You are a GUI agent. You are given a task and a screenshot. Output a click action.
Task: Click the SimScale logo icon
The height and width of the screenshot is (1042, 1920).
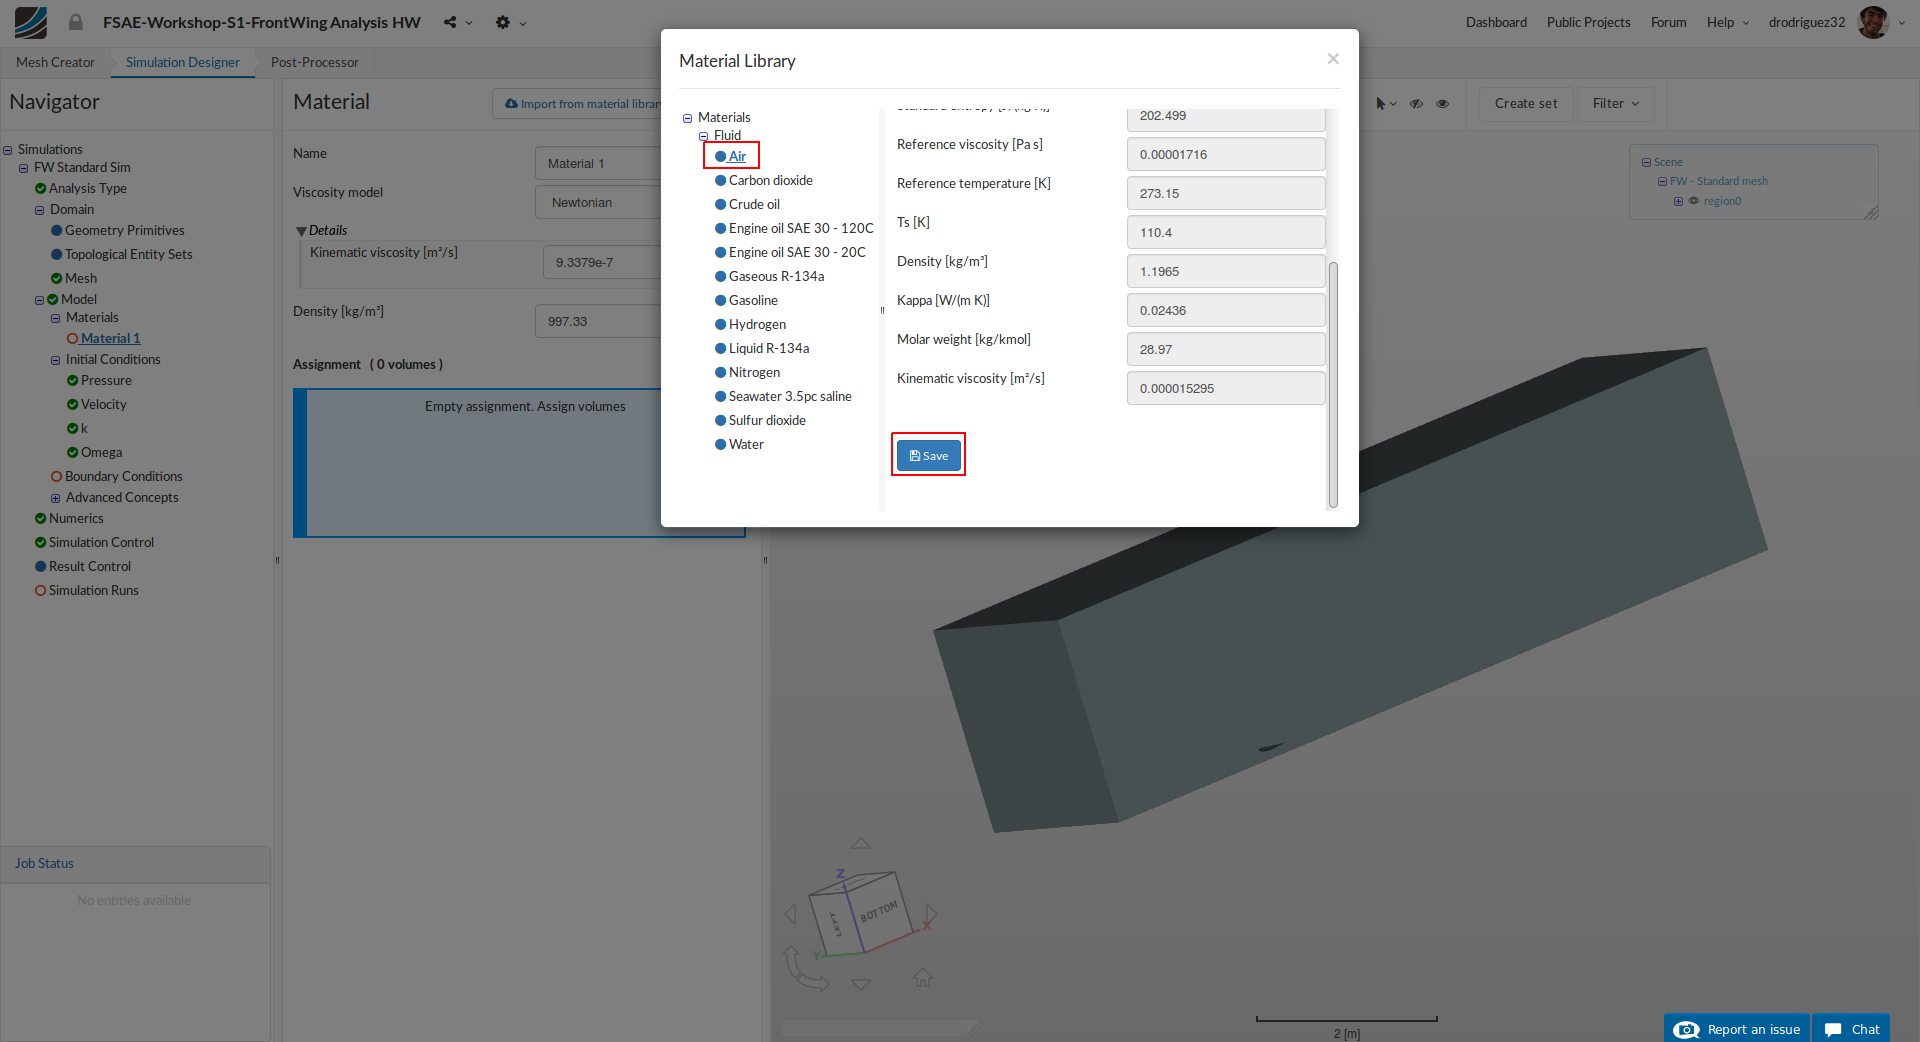(31, 22)
